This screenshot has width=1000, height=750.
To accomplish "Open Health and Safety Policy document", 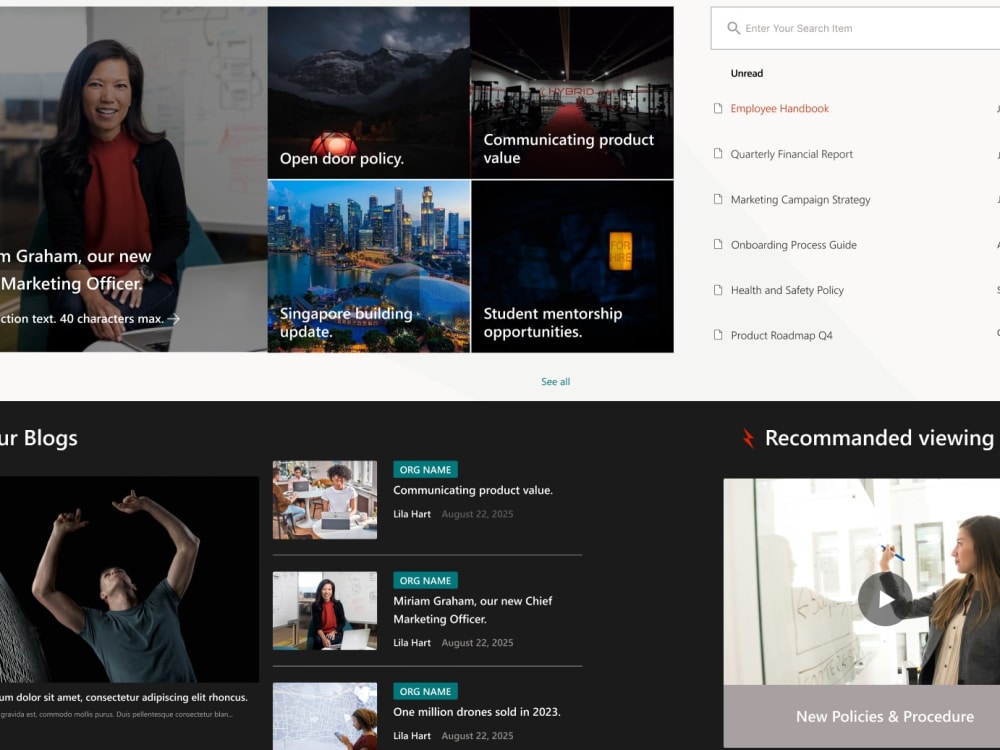I will 787,290.
